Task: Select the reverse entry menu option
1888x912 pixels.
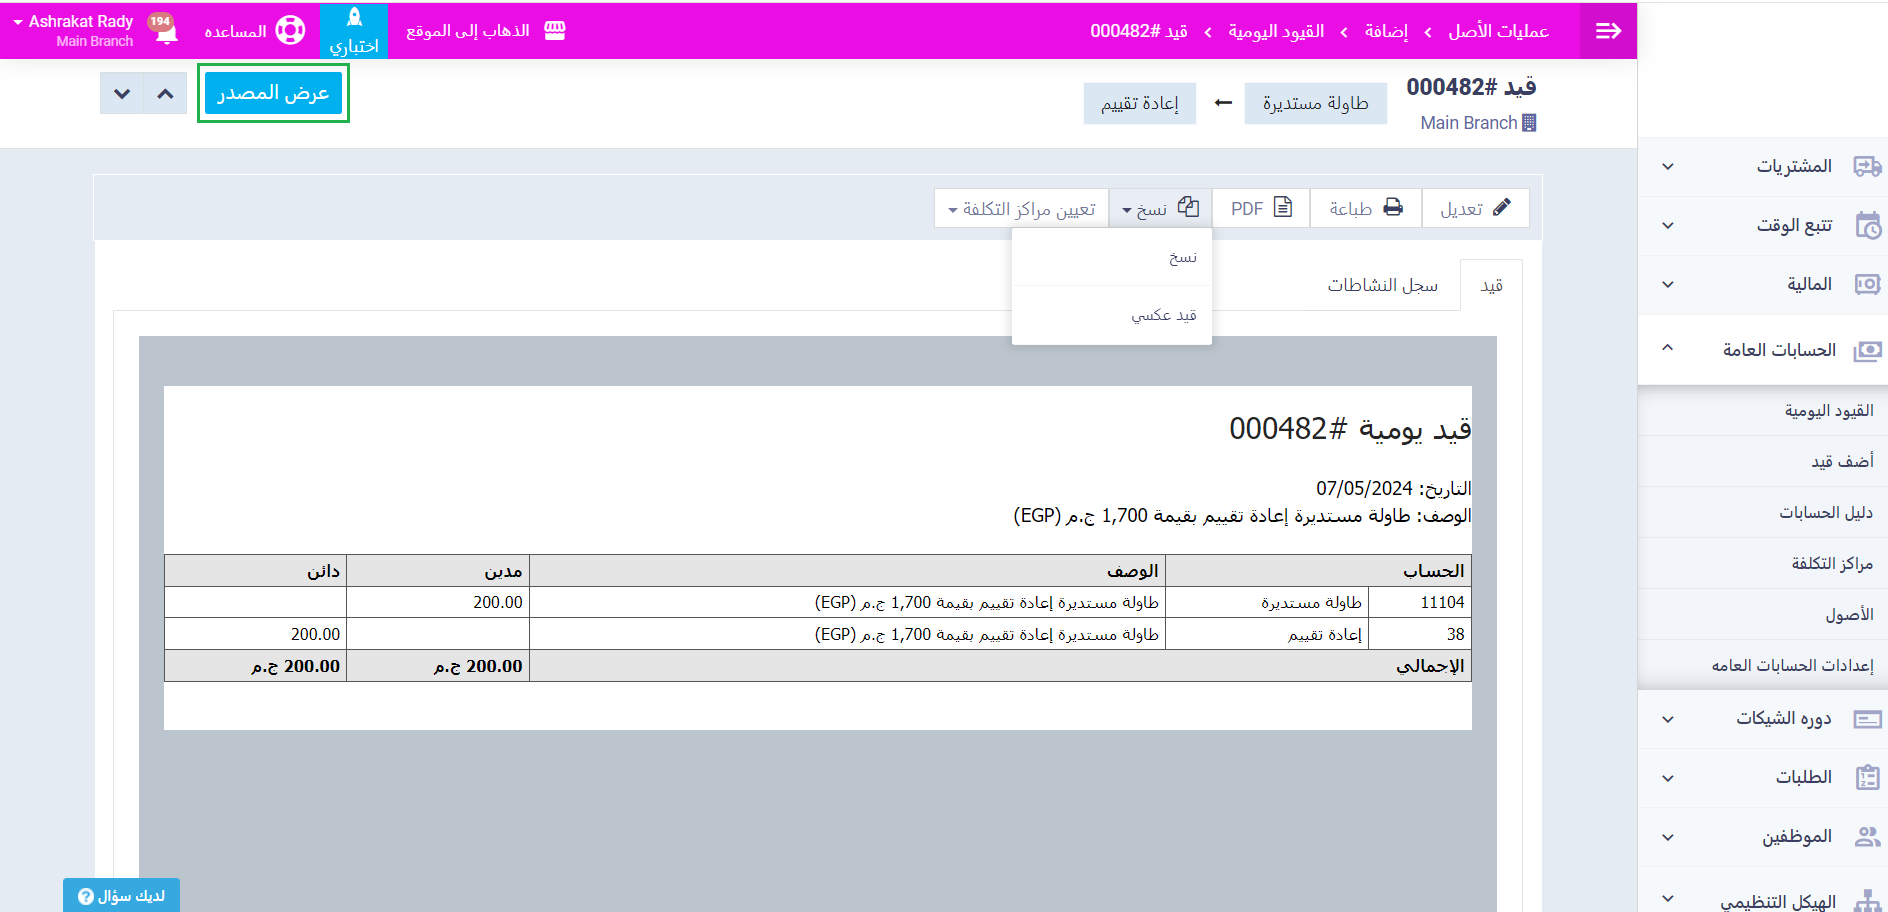Action: click(x=1163, y=315)
